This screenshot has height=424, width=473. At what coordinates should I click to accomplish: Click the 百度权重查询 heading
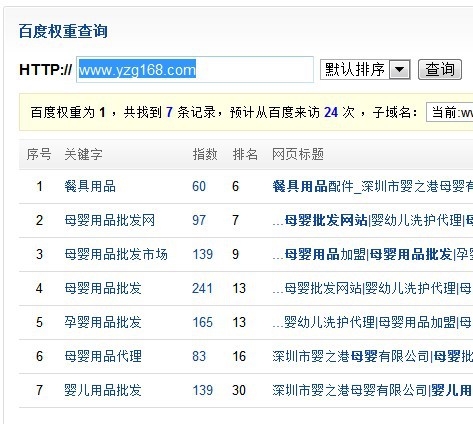click(x=63, y=31)
